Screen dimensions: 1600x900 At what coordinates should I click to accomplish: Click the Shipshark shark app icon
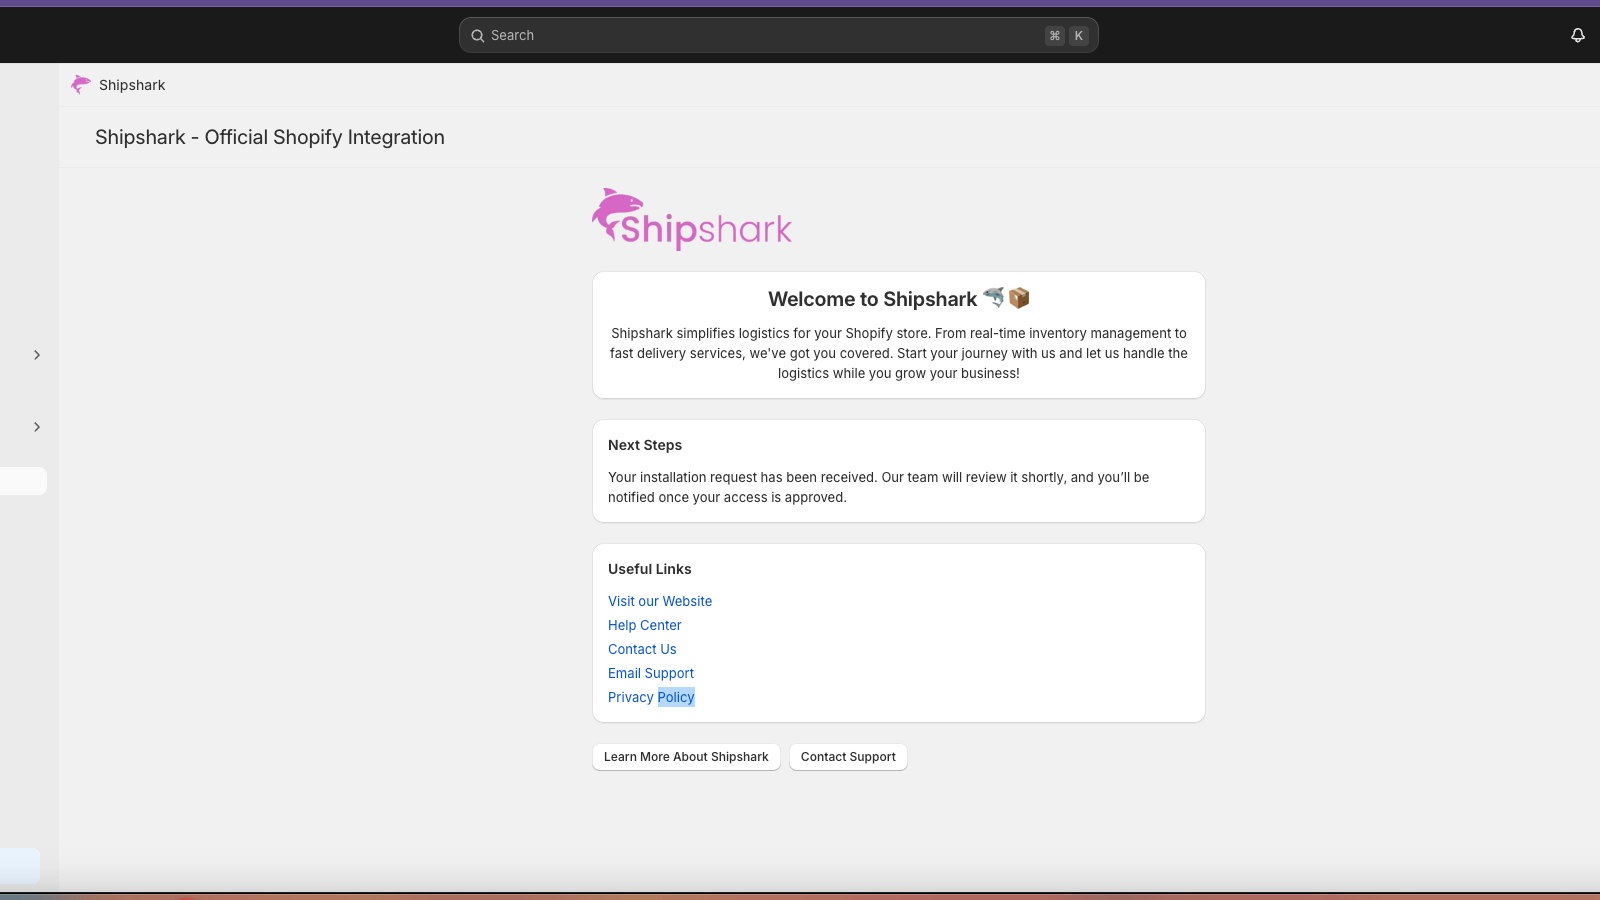81,85
